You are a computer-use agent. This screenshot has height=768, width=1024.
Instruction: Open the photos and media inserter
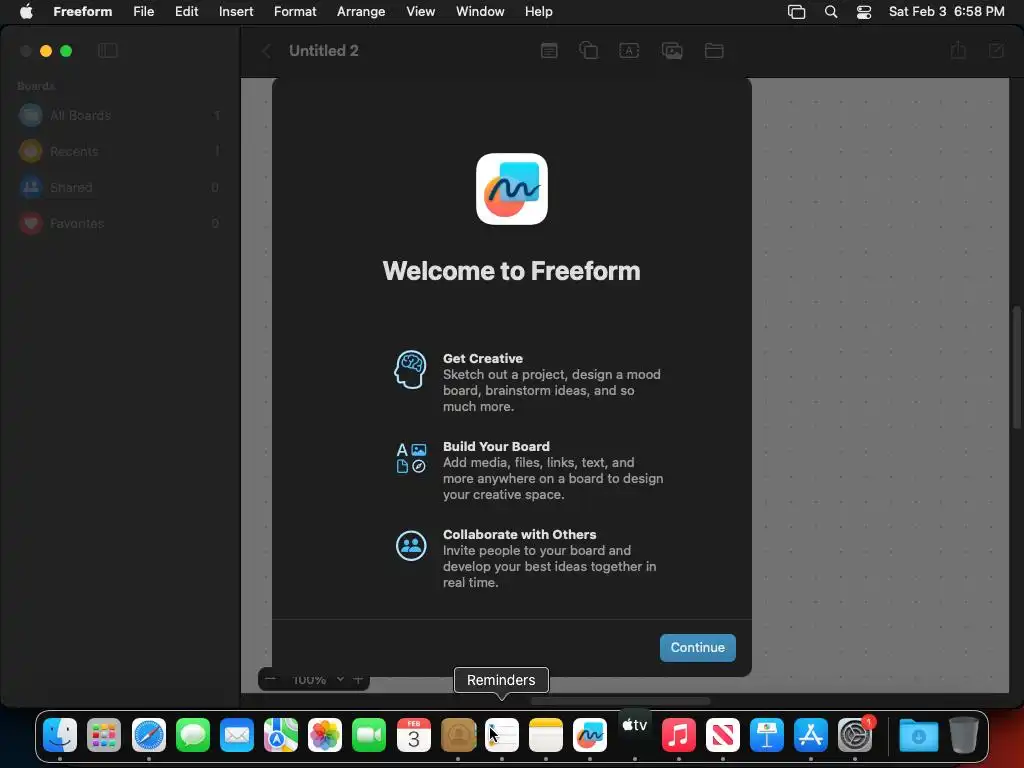[672, 51]
